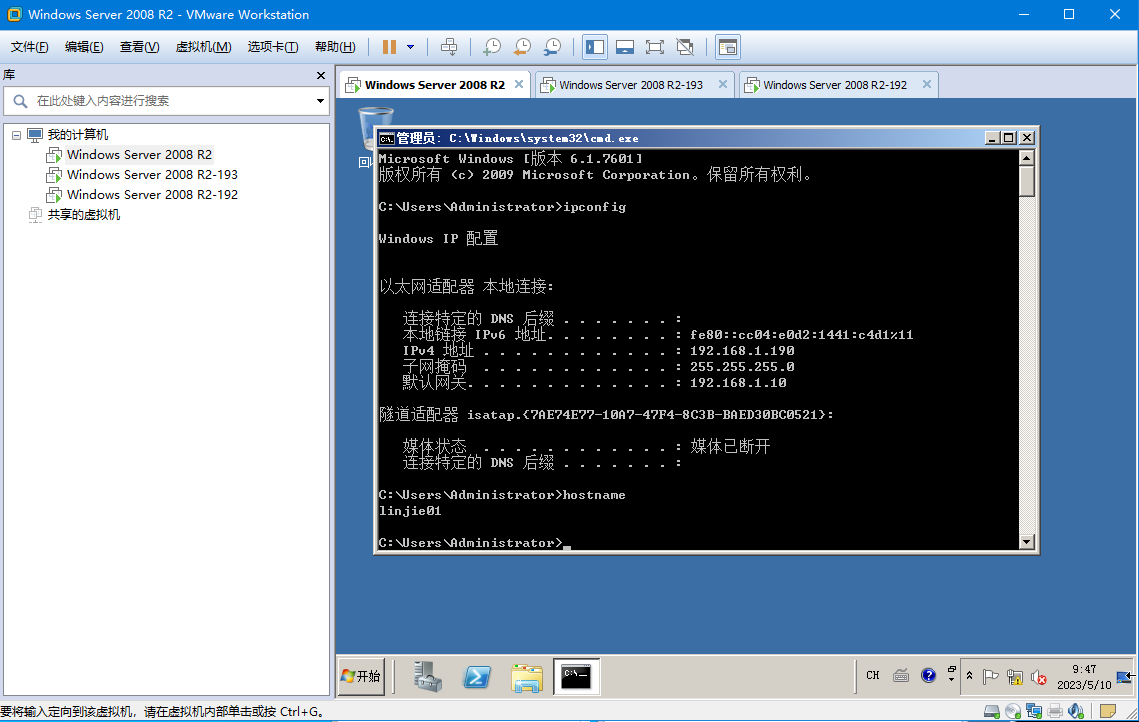The height and width of the screenshot is (722, 1139).
Task: Click the hard disk status icon
Action: 992,711
